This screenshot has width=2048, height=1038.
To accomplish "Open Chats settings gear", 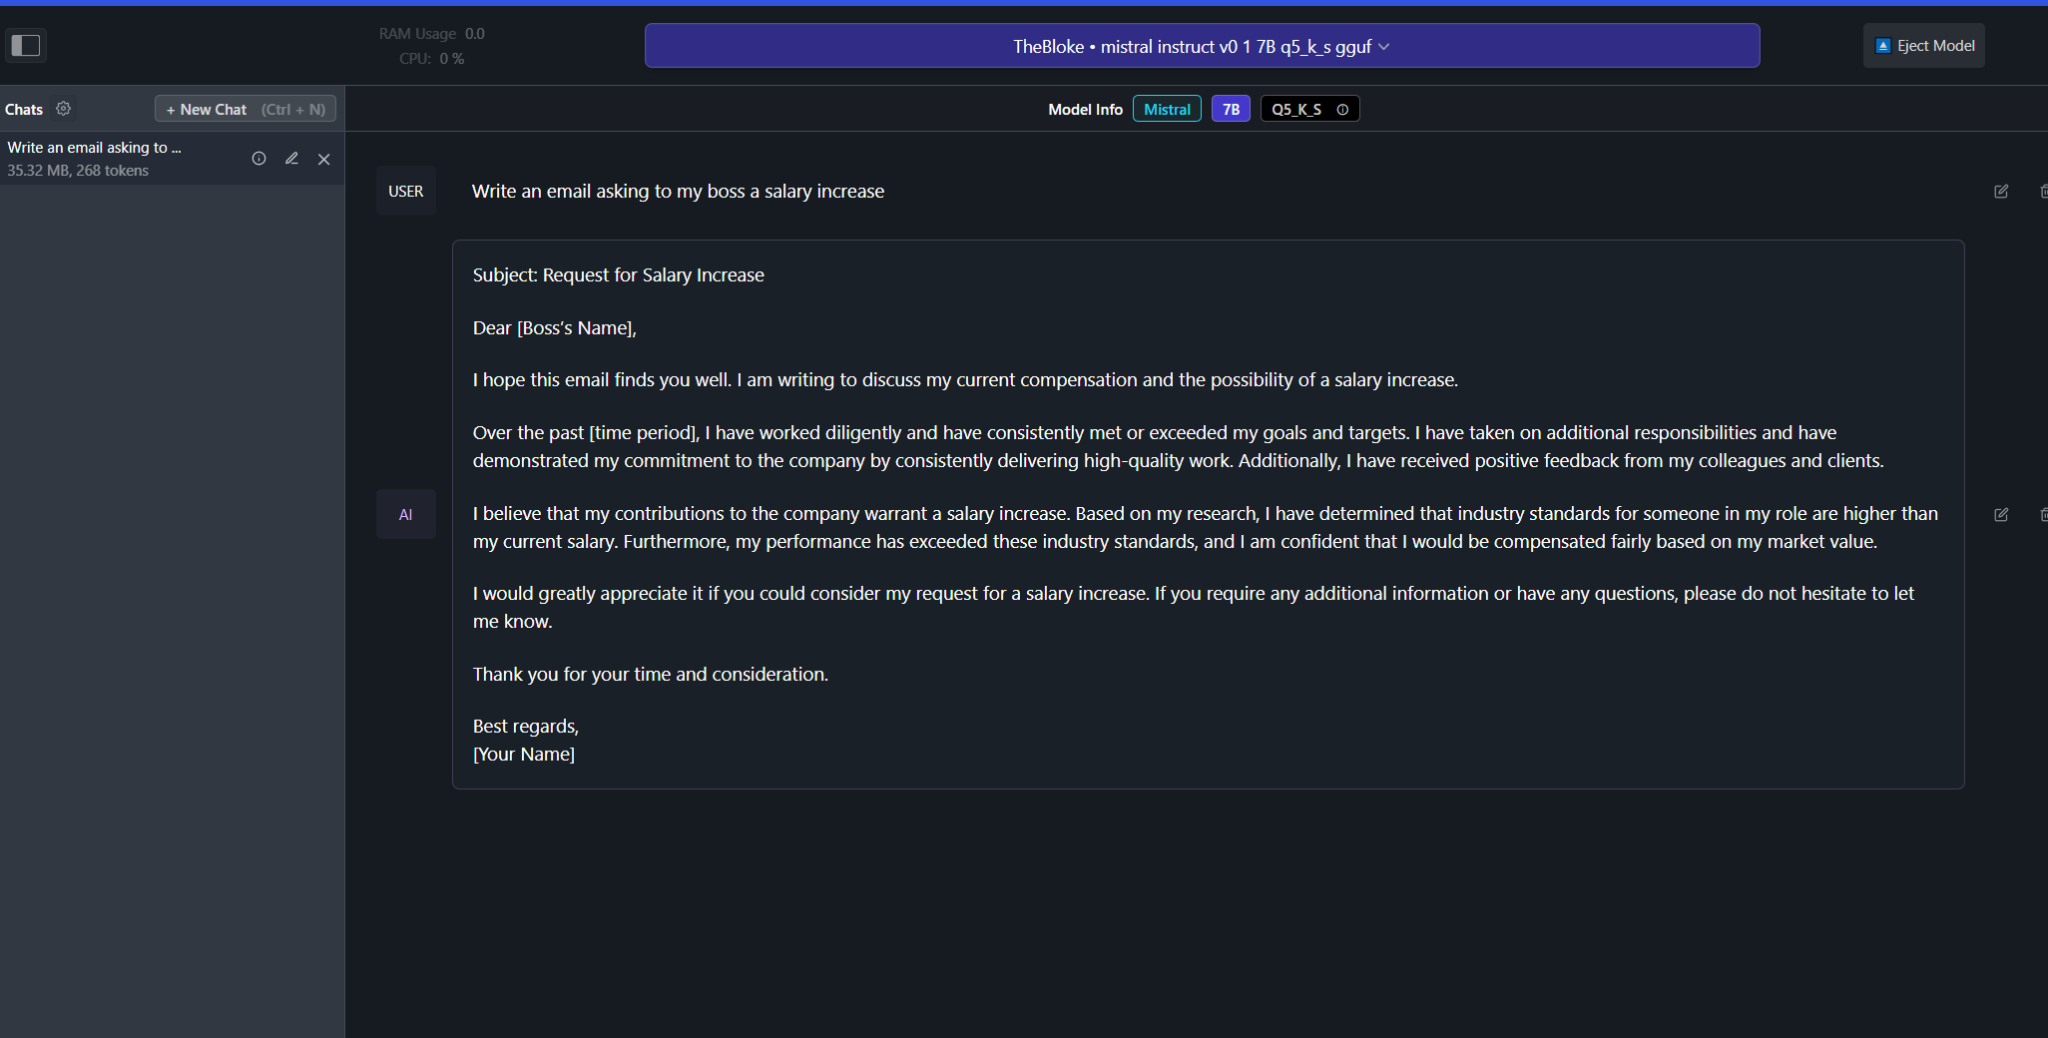I will tap(64, 108).
